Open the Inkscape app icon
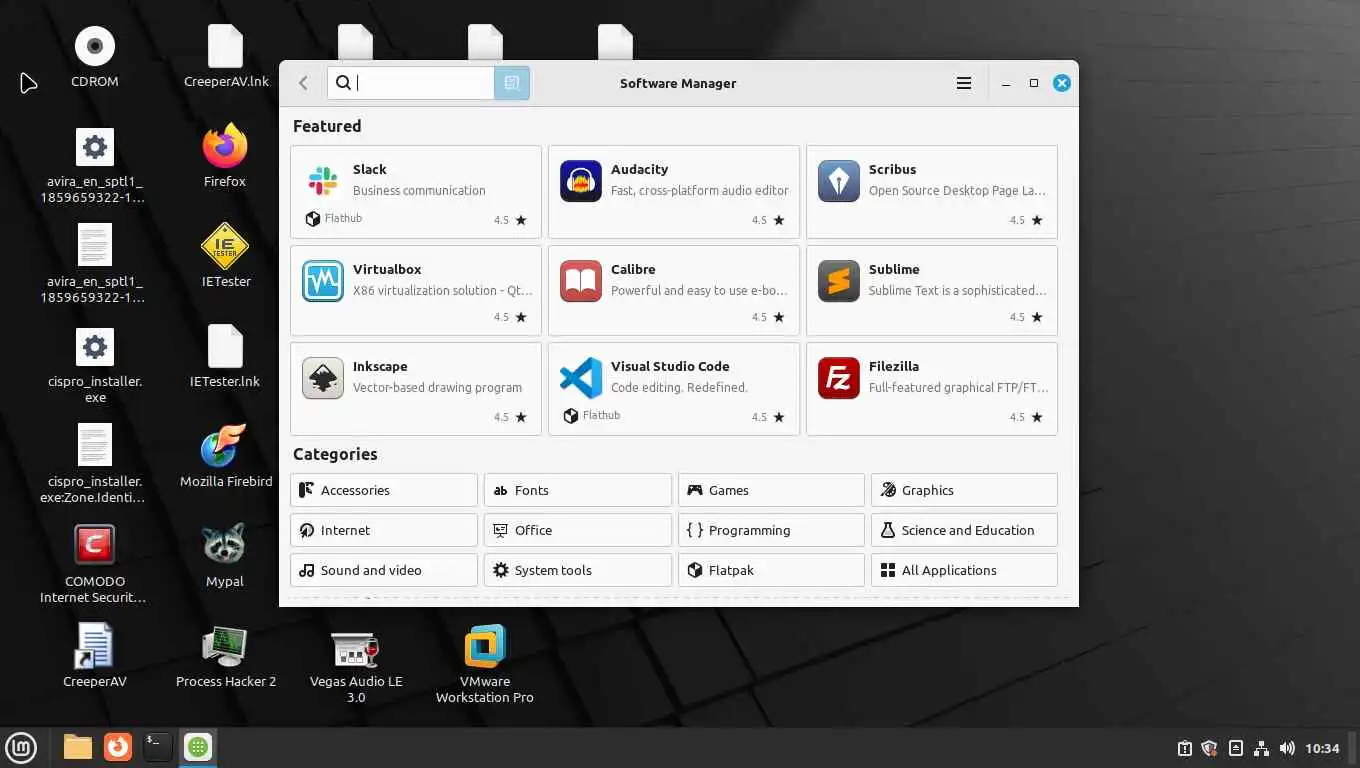This screenshot has width=1360, height=768. click(x=322, y=378)
